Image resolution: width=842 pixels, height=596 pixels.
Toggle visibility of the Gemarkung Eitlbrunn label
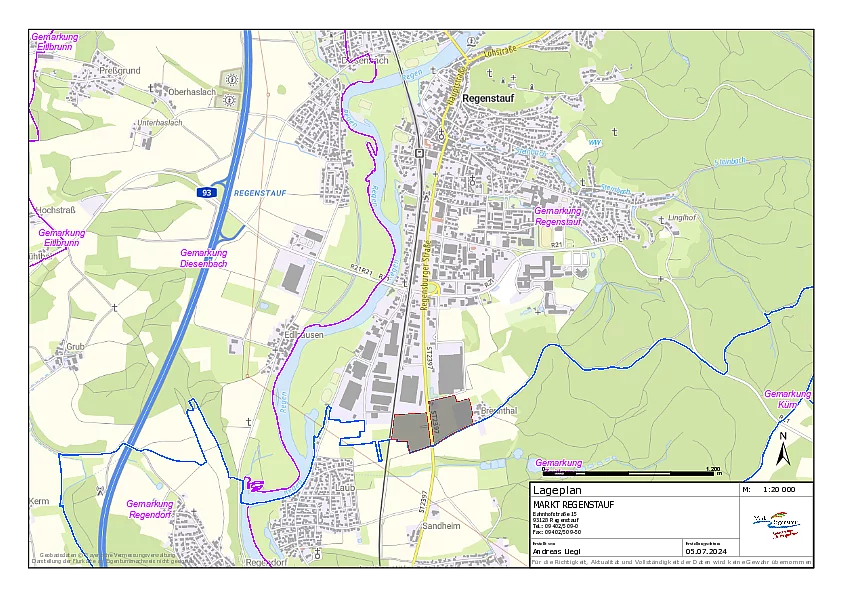(55, 42)
